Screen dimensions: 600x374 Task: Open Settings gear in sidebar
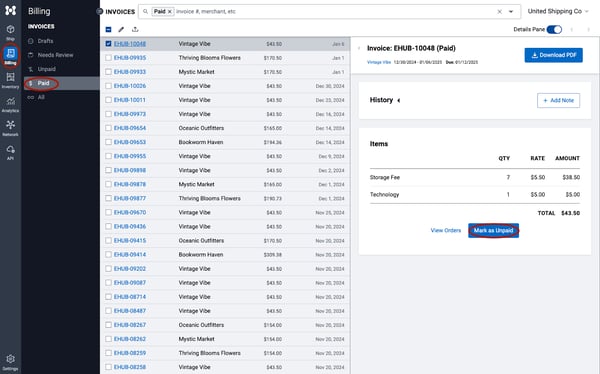[x=10, y=362]
